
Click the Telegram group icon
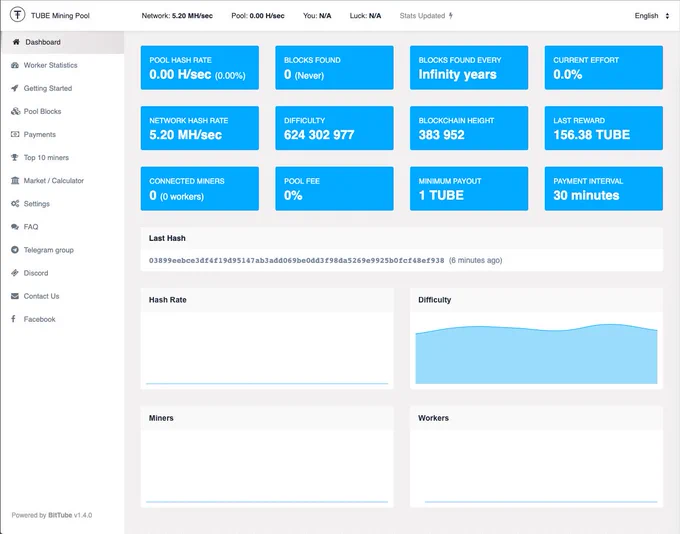tap(15, 250)
